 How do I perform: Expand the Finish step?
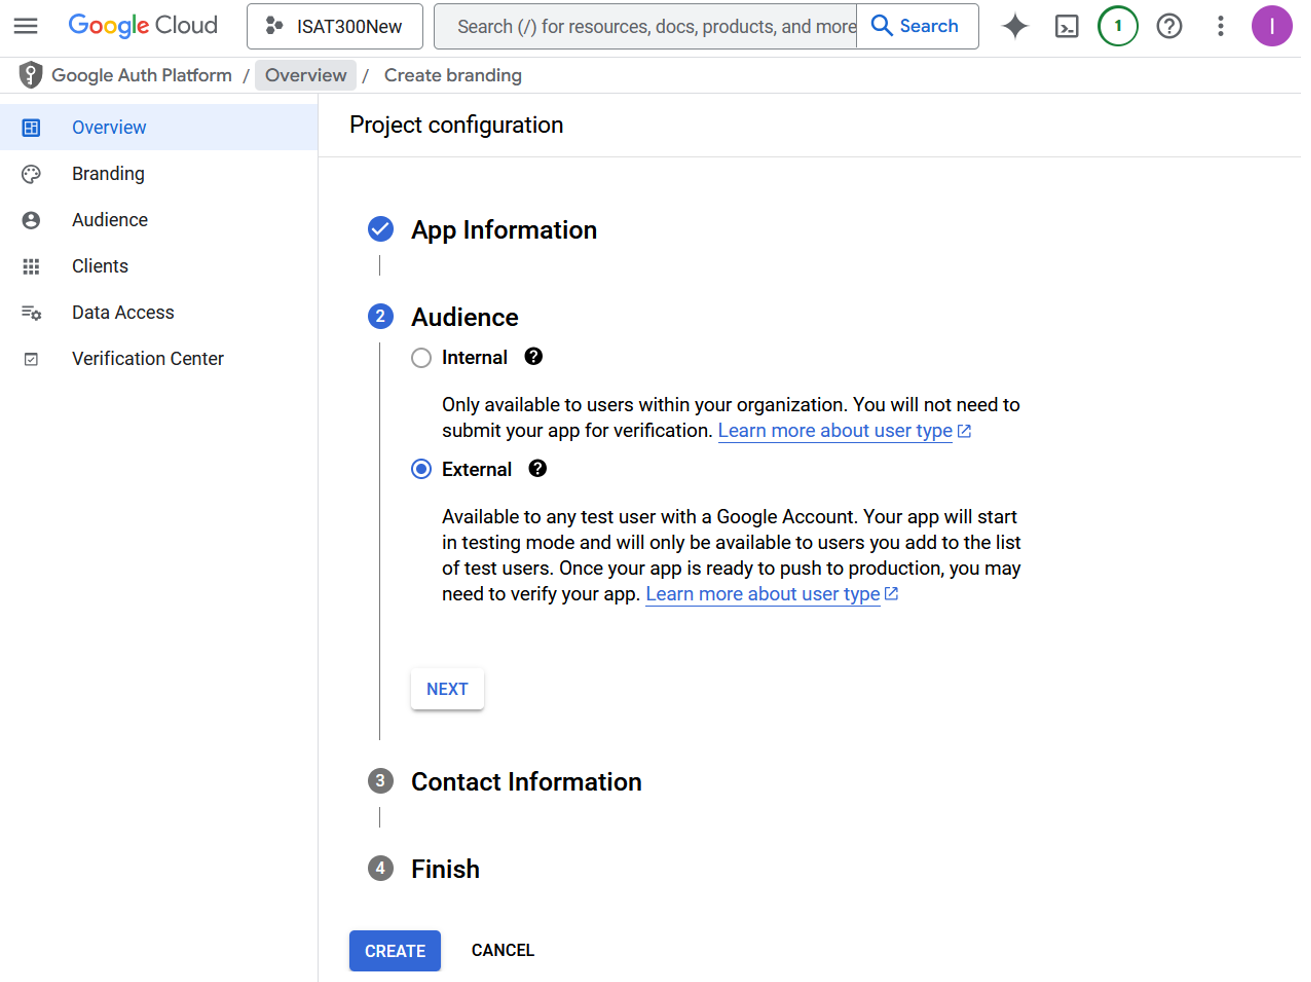click(445, 869)
